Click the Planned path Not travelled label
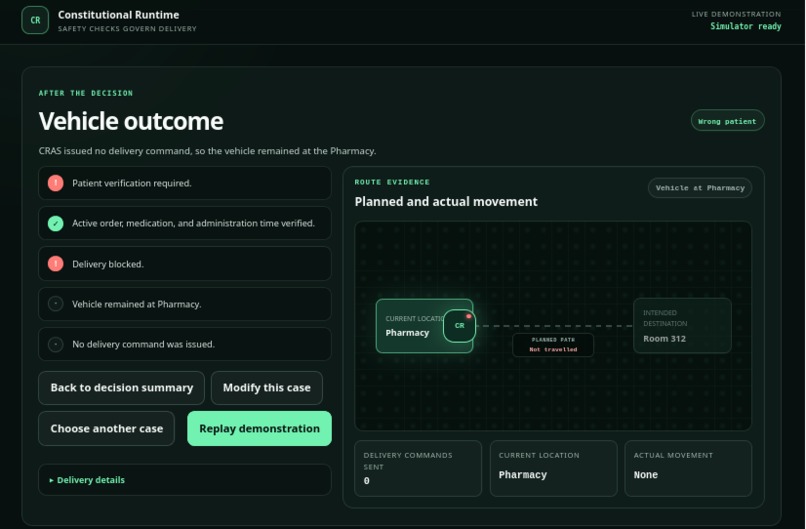Viewport: 806px width, 529px height. coord(553,344)
